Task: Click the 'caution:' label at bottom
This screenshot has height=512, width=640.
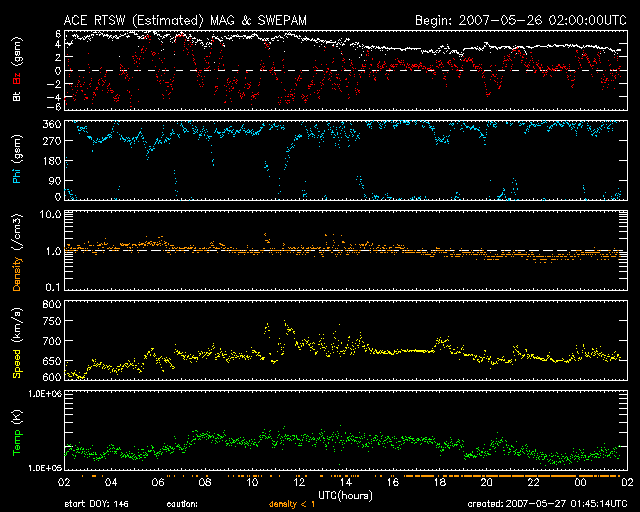Action: 183,505
